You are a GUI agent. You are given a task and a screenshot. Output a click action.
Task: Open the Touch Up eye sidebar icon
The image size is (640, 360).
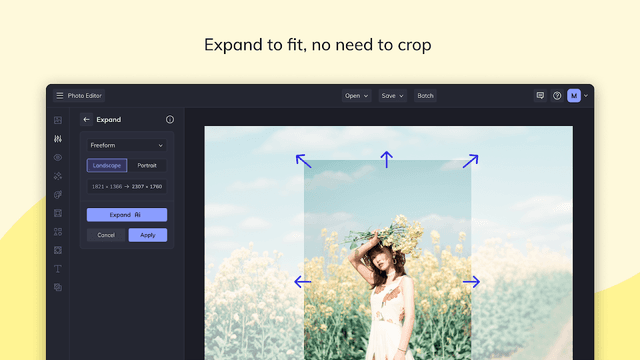coord(58,158)
